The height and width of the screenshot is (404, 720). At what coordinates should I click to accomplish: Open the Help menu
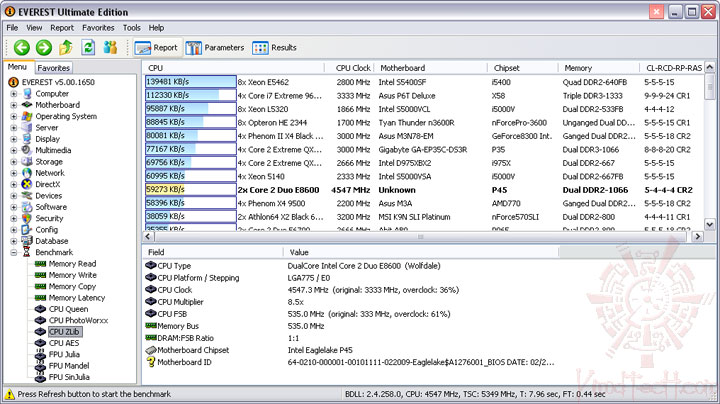(156, 28)
